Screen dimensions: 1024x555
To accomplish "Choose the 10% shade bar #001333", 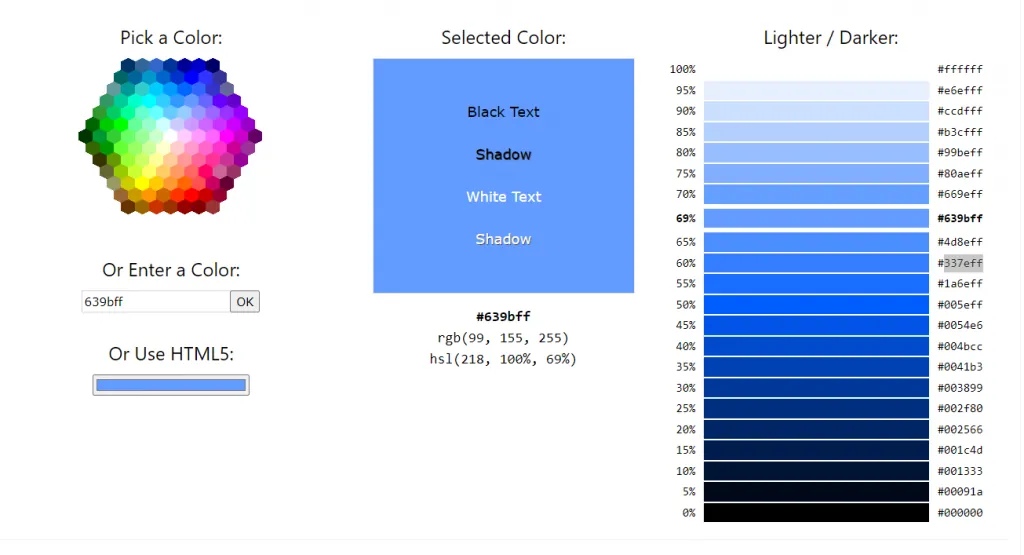I will (816, 471).
